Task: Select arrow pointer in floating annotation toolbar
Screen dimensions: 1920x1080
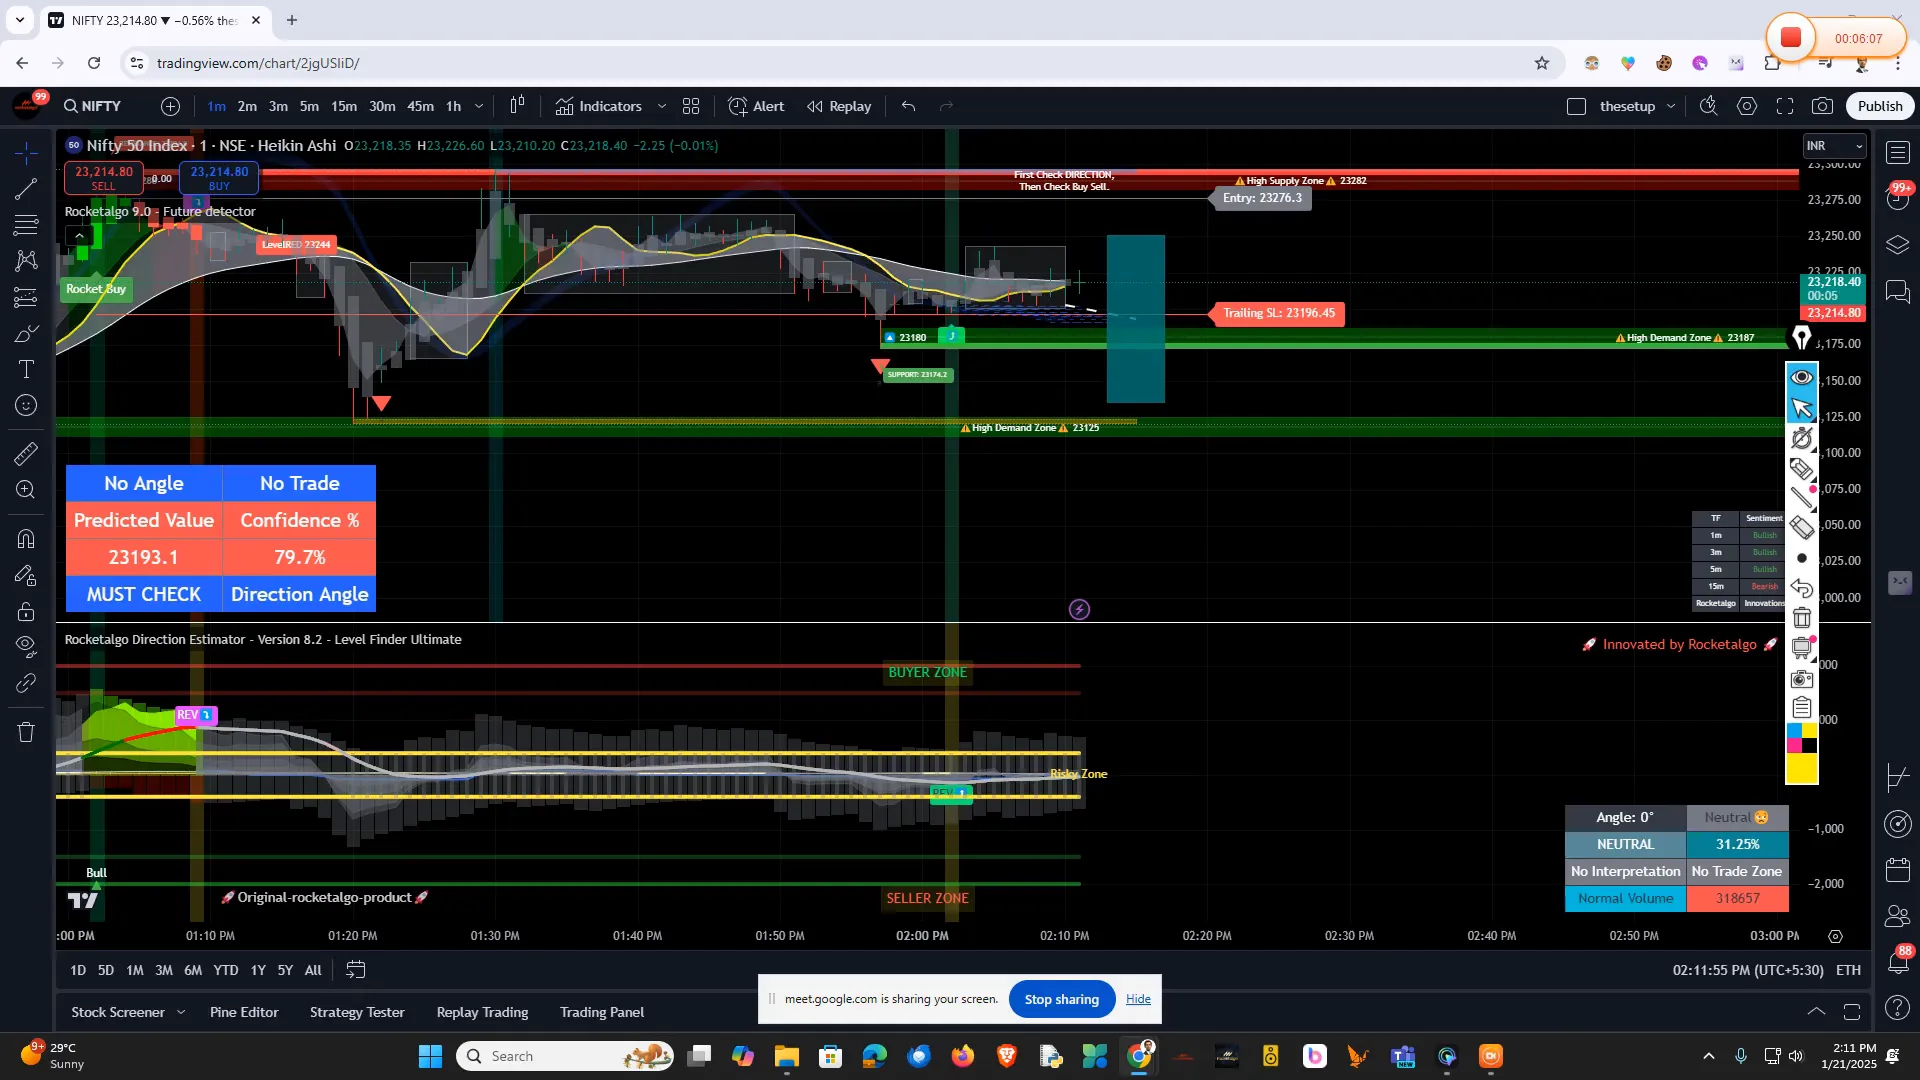Action: tap(1802, 408)
